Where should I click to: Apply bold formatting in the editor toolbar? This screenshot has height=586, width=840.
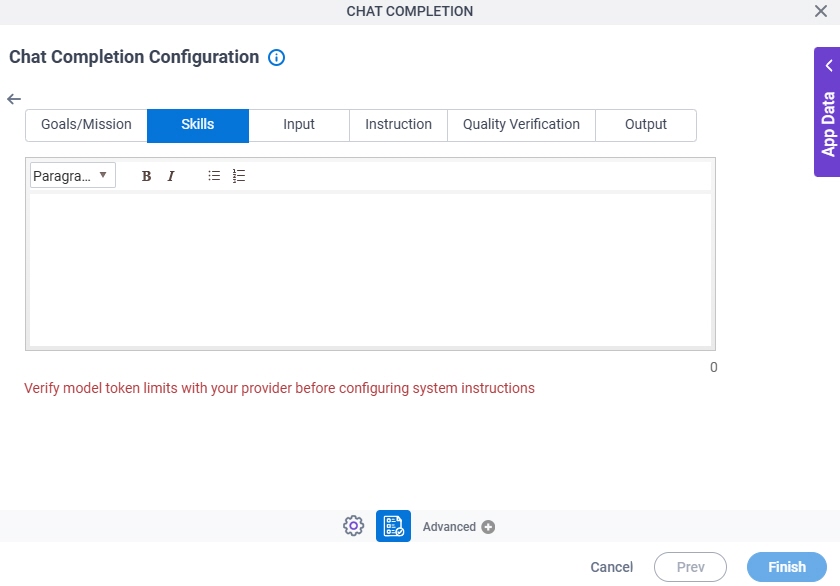pos(146,176)
